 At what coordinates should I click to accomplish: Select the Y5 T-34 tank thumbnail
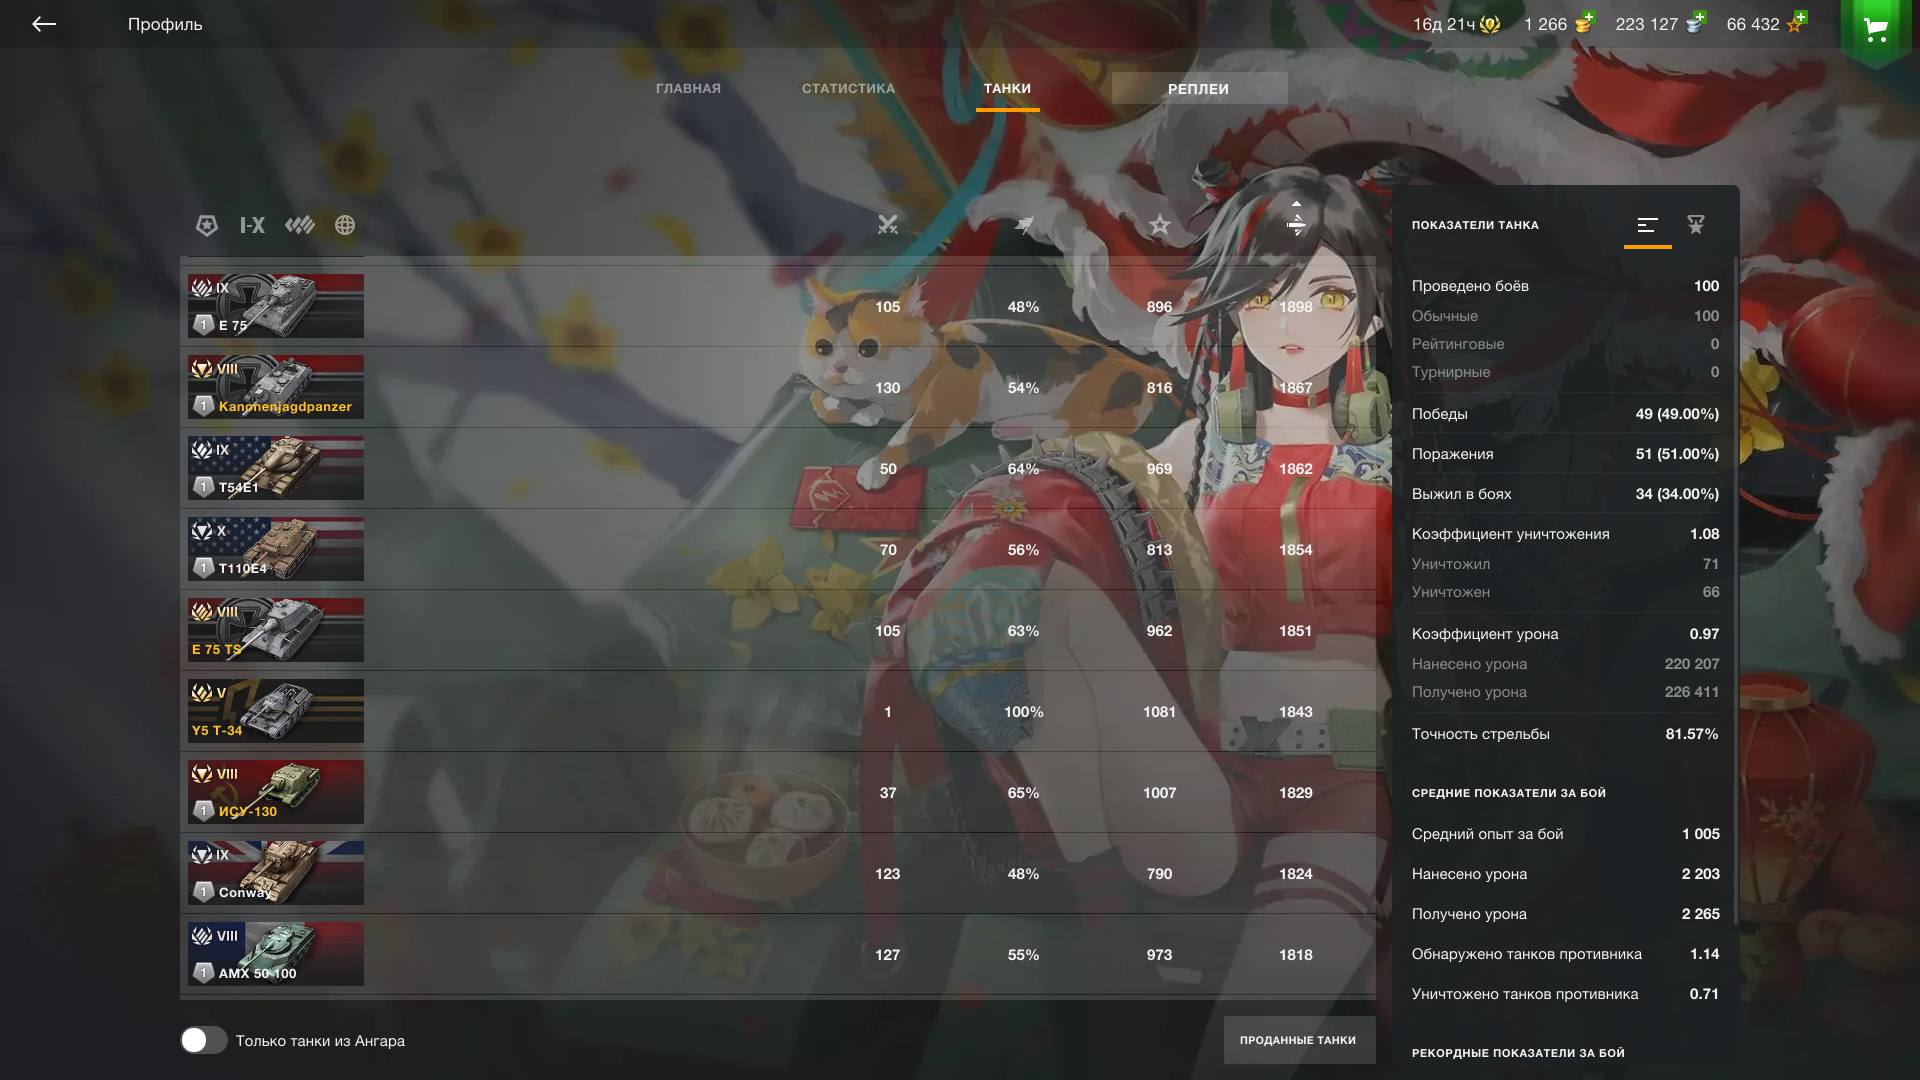[x=276, y=711]
